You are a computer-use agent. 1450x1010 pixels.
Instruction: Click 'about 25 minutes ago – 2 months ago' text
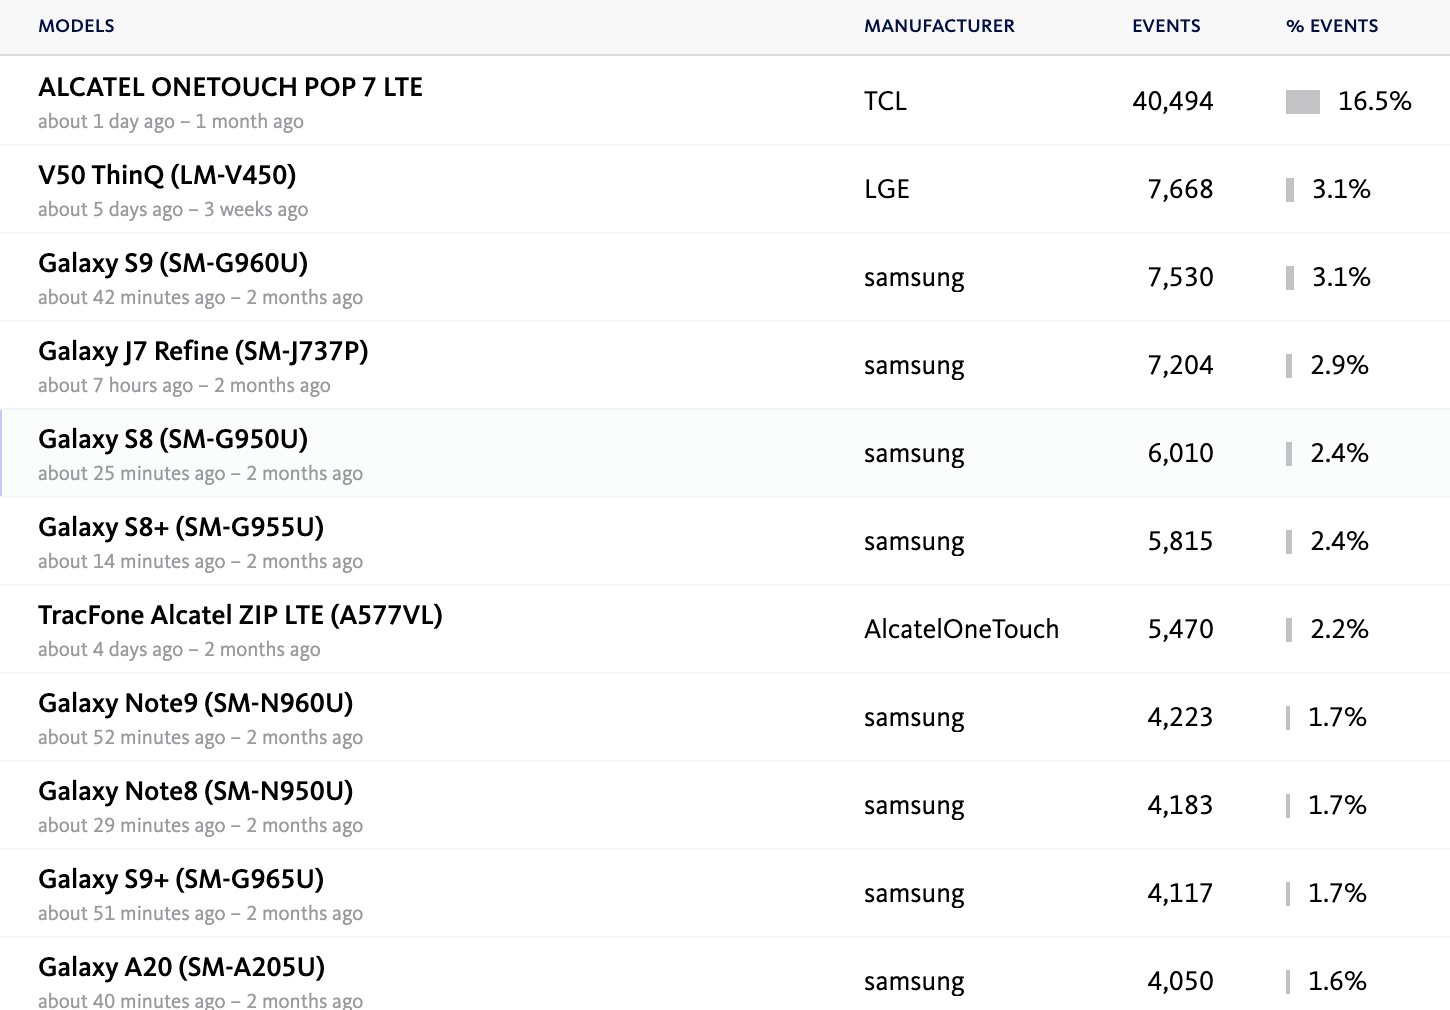click(x=200, y=474)
